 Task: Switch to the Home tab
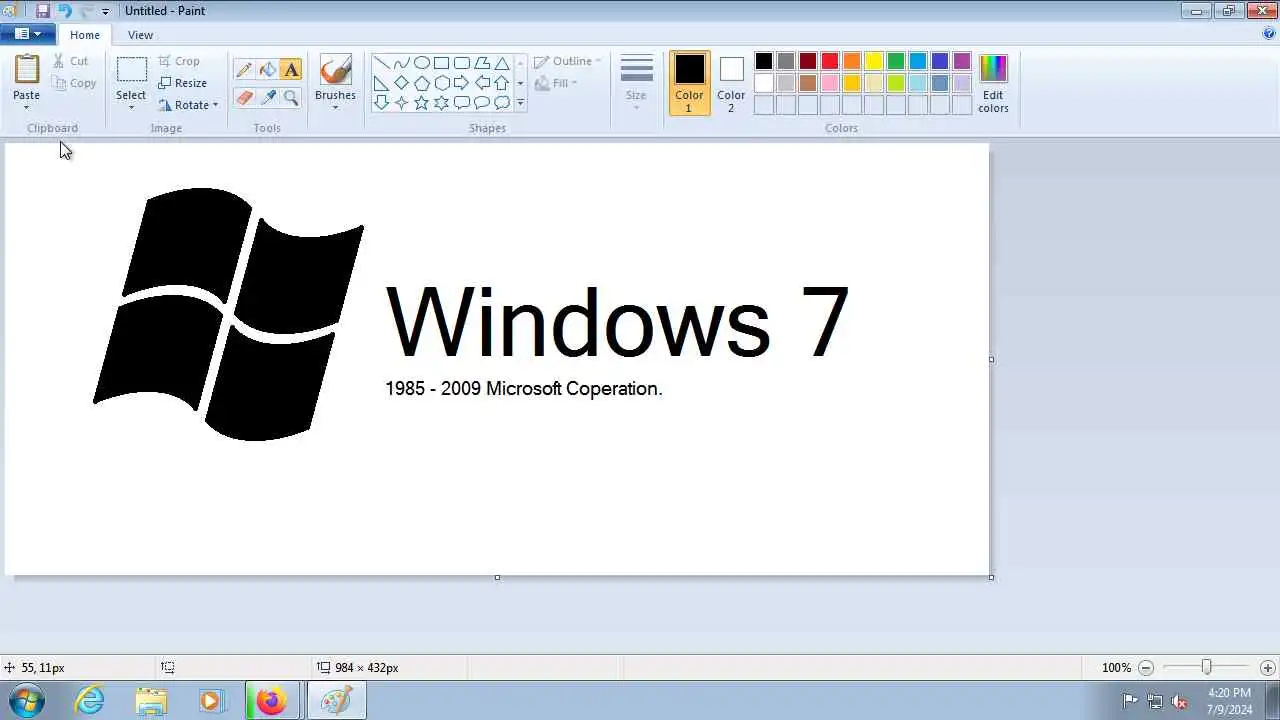(85, 35)
